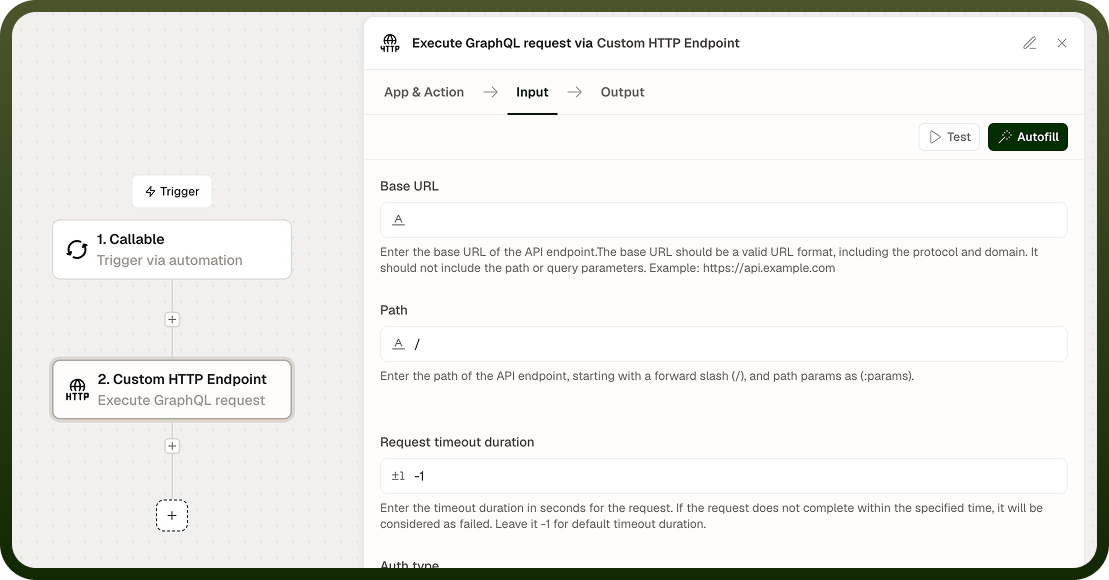
Task: Select the 1. Callable trigger node
Action: pyautogui.click(x=172, y=250)
